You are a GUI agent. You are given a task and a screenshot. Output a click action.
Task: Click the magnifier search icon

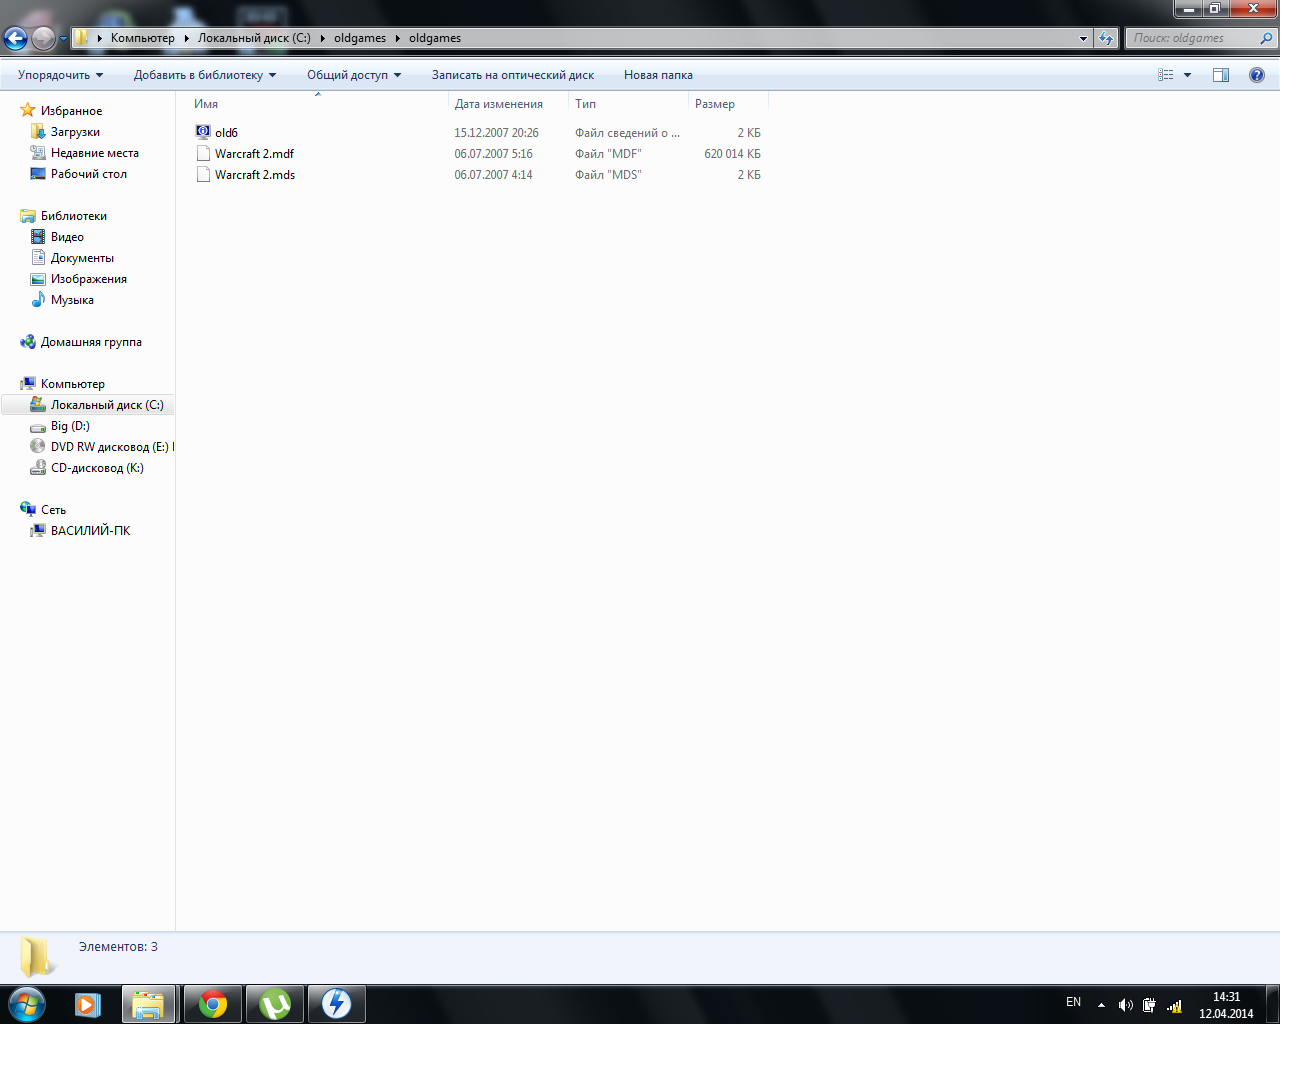(1266, 38)
